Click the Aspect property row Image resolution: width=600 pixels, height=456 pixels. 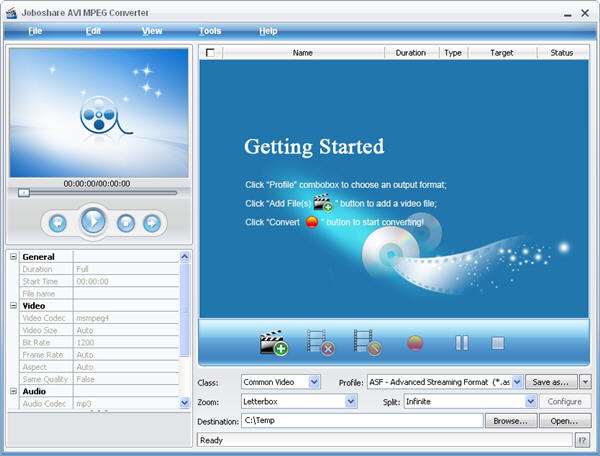coord(99,367)
